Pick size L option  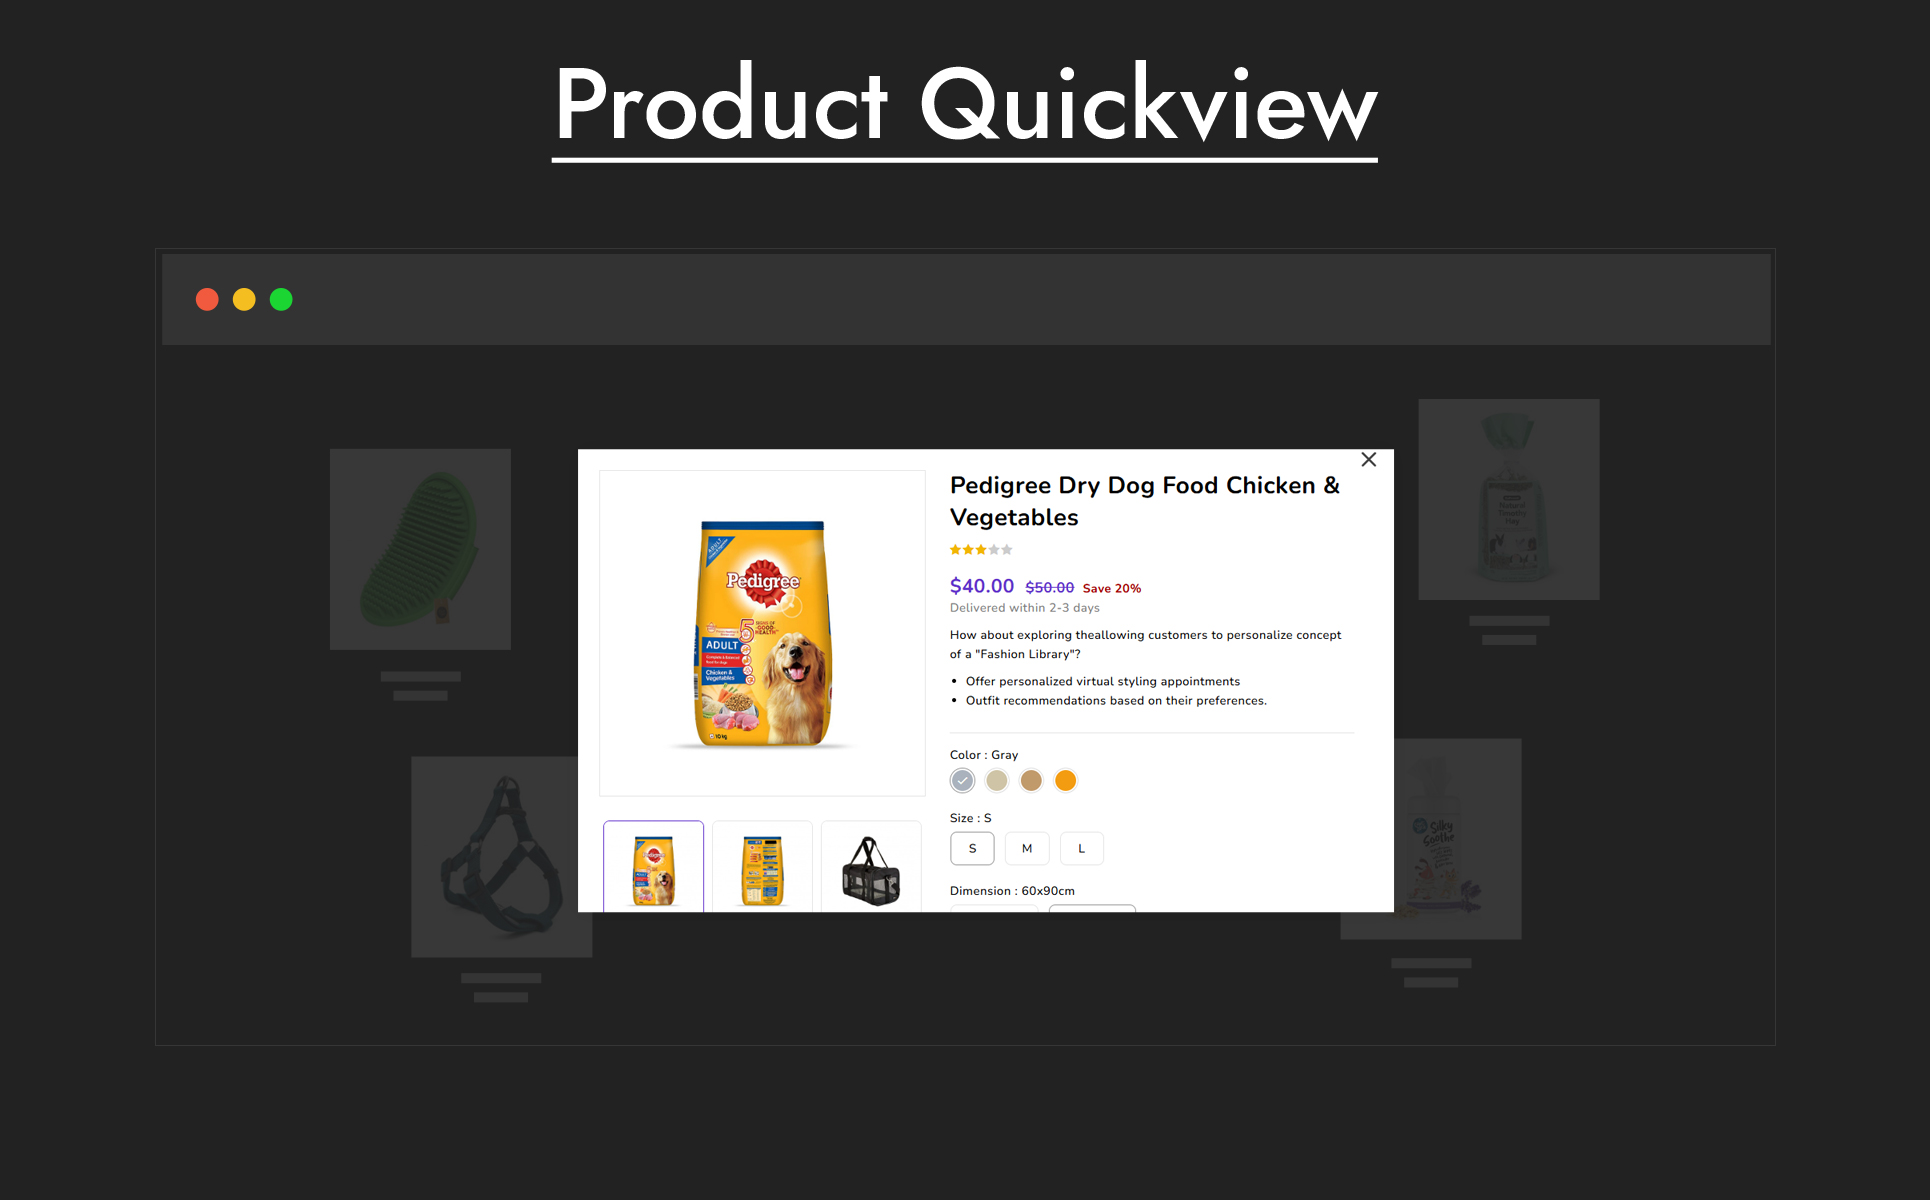tap(1081, 848)
